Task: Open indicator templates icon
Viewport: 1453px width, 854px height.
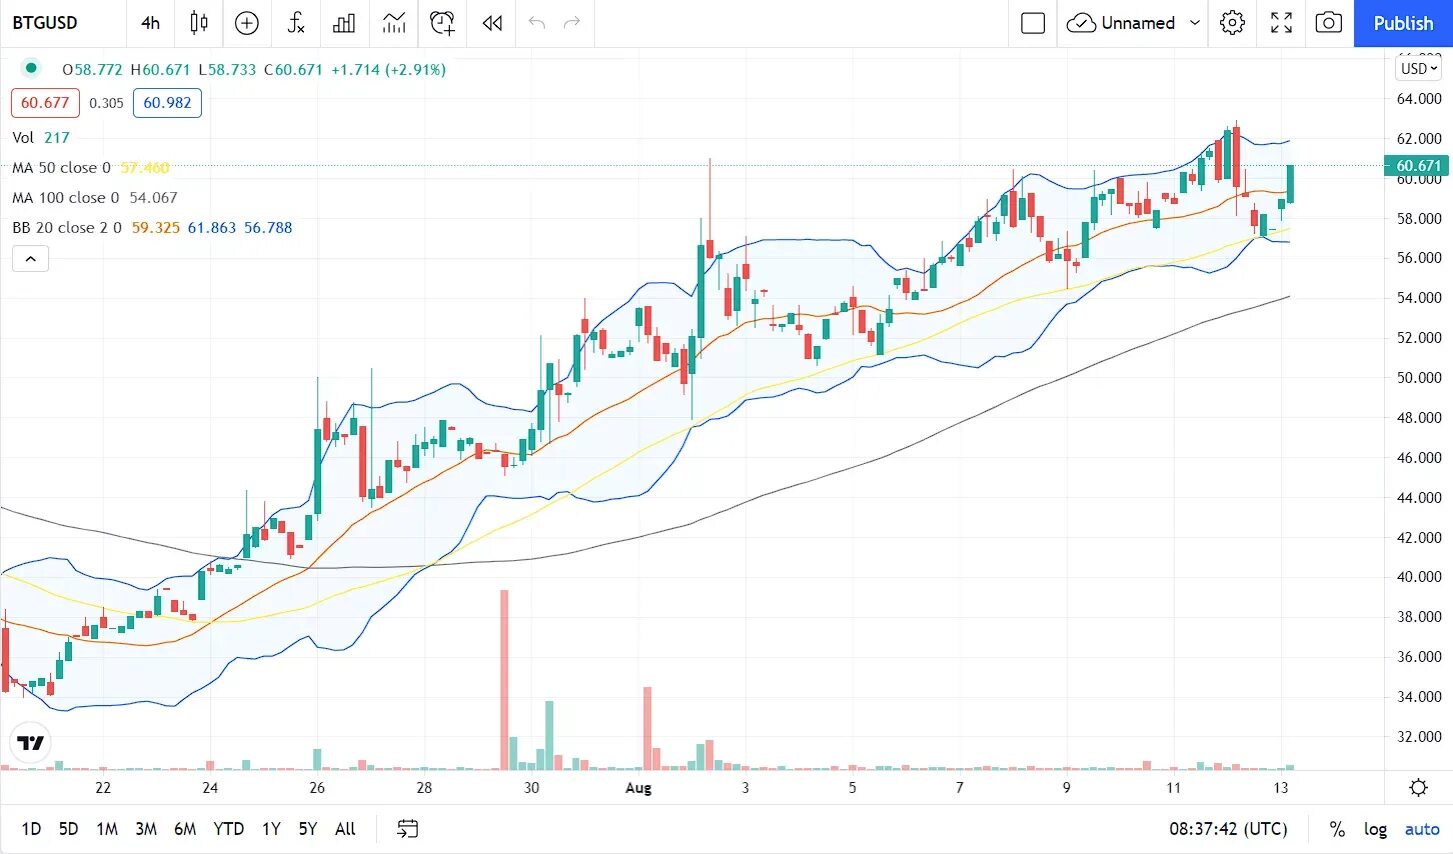Action: click(394, 23)
